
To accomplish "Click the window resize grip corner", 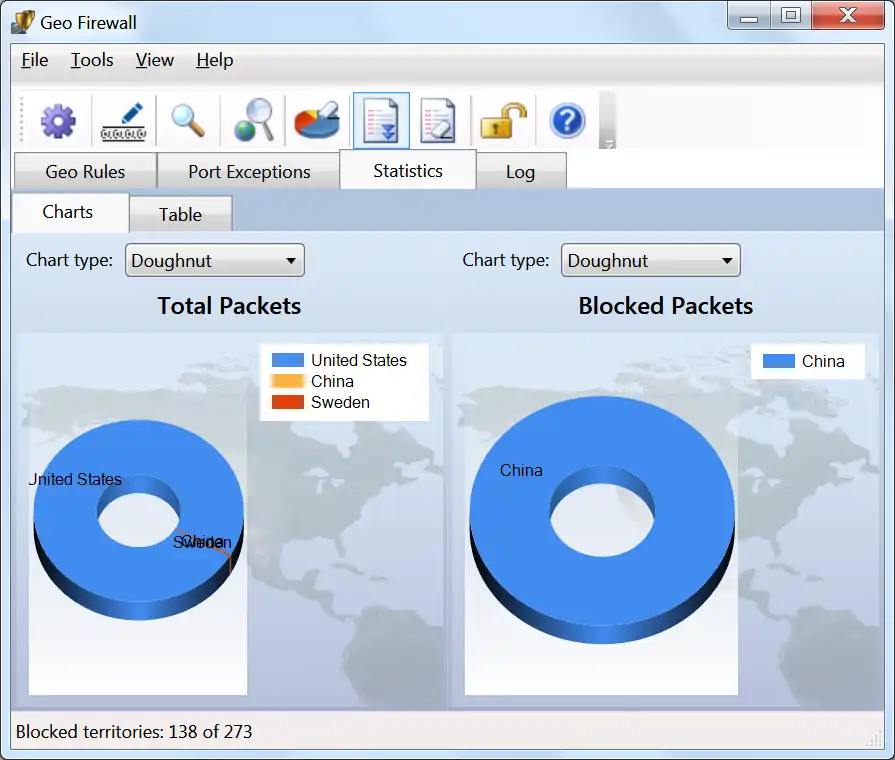I will click(x=874, y=739).
